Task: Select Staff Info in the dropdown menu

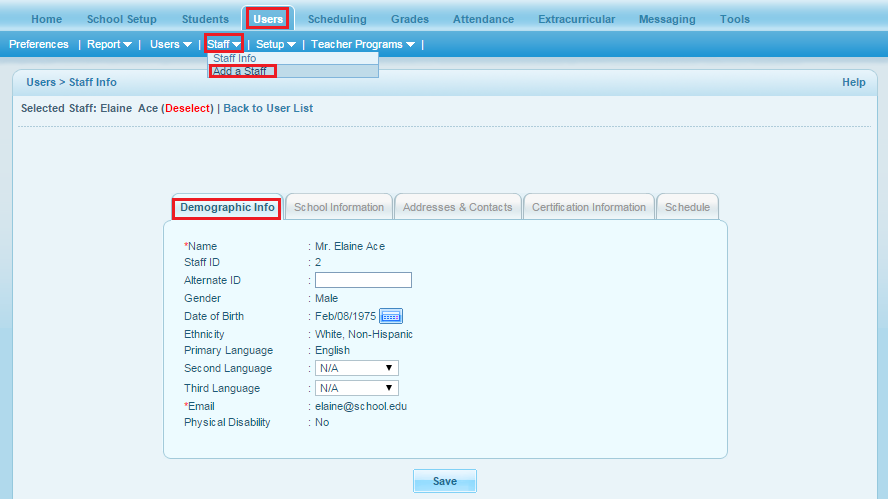Action: click(x=235, y=58)
